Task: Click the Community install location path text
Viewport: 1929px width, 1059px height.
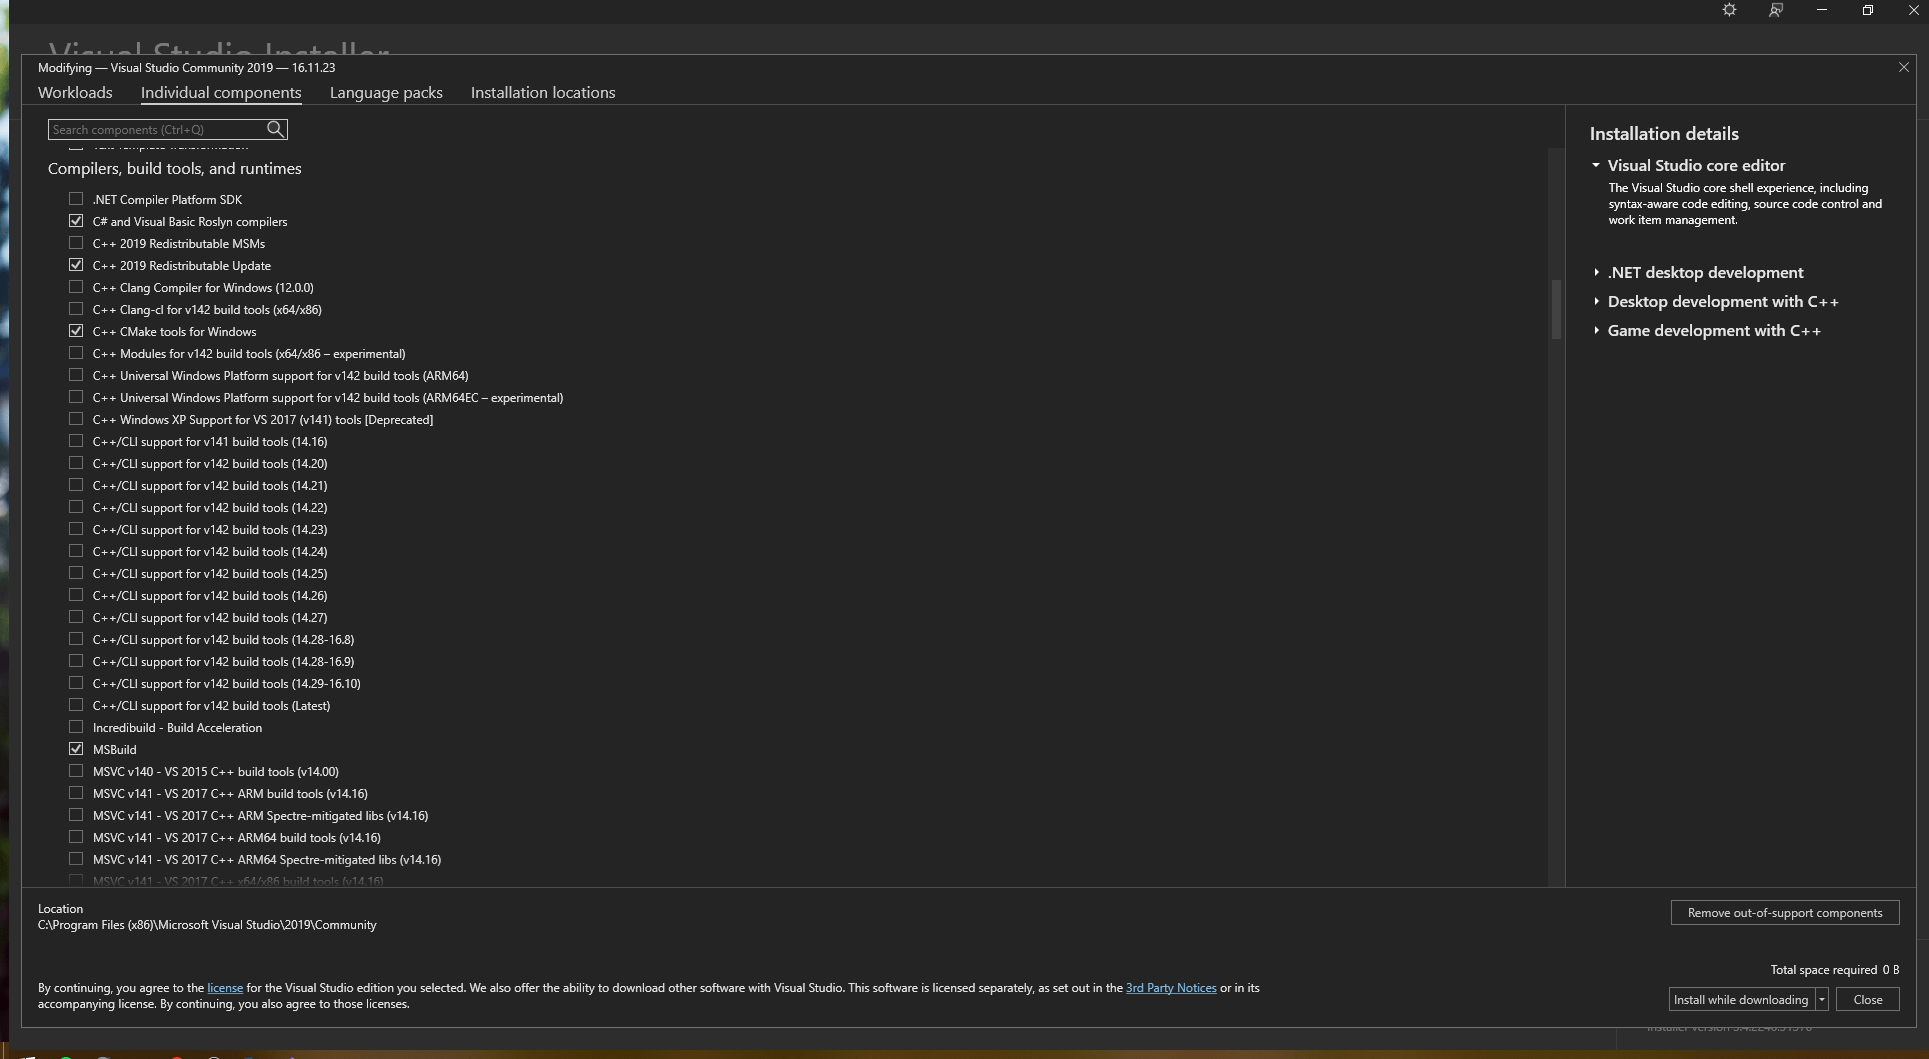Action: 207,925
